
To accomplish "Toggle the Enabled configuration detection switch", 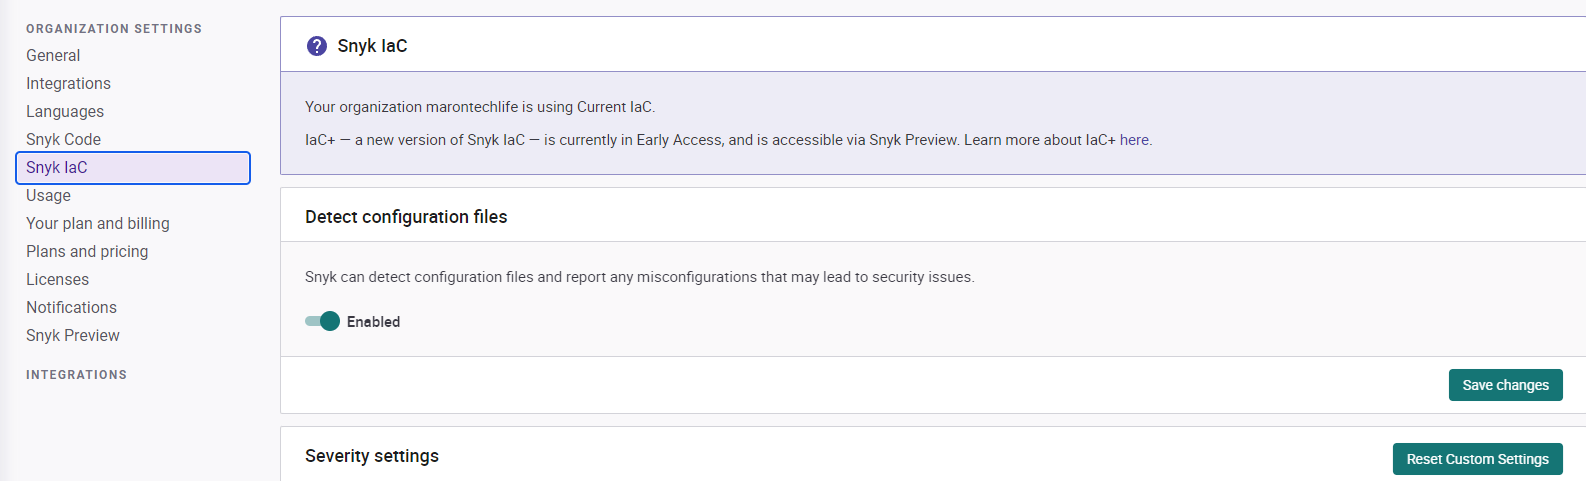I will (x=323, y=321).
